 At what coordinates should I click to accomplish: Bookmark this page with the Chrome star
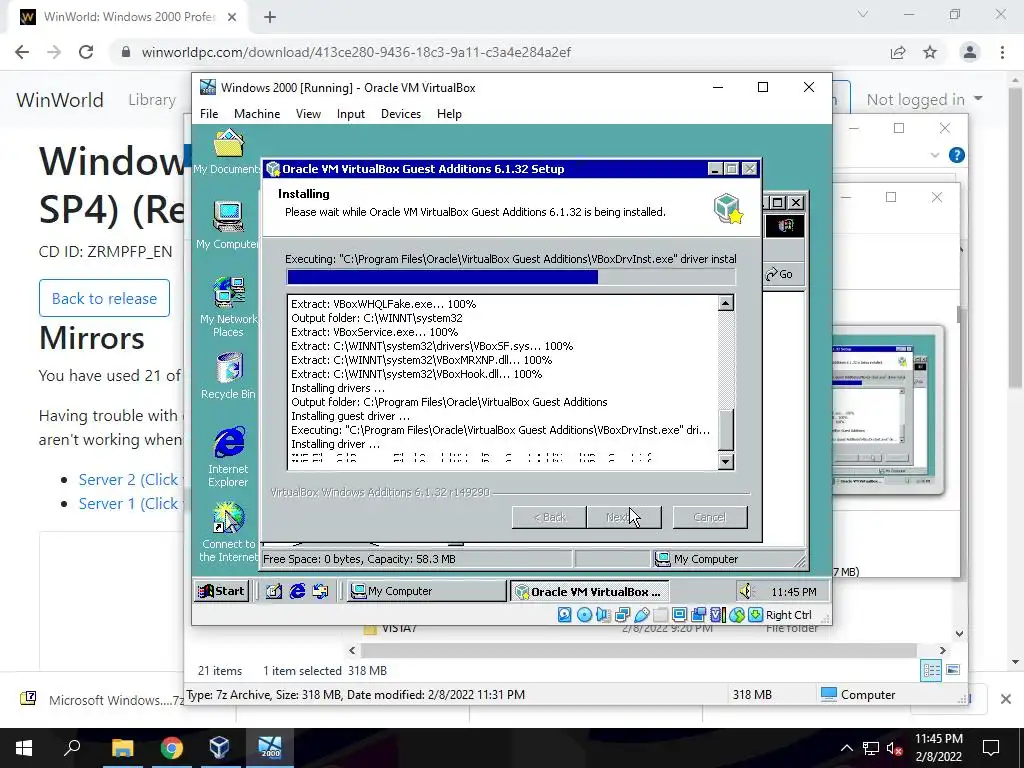point(930,52)
